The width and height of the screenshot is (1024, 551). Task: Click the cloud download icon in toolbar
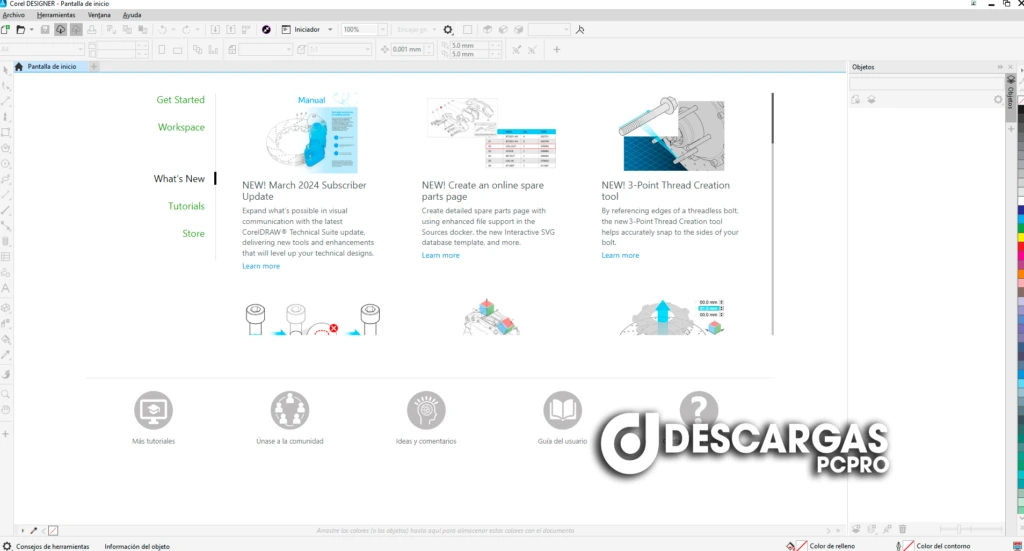[61, 30]
